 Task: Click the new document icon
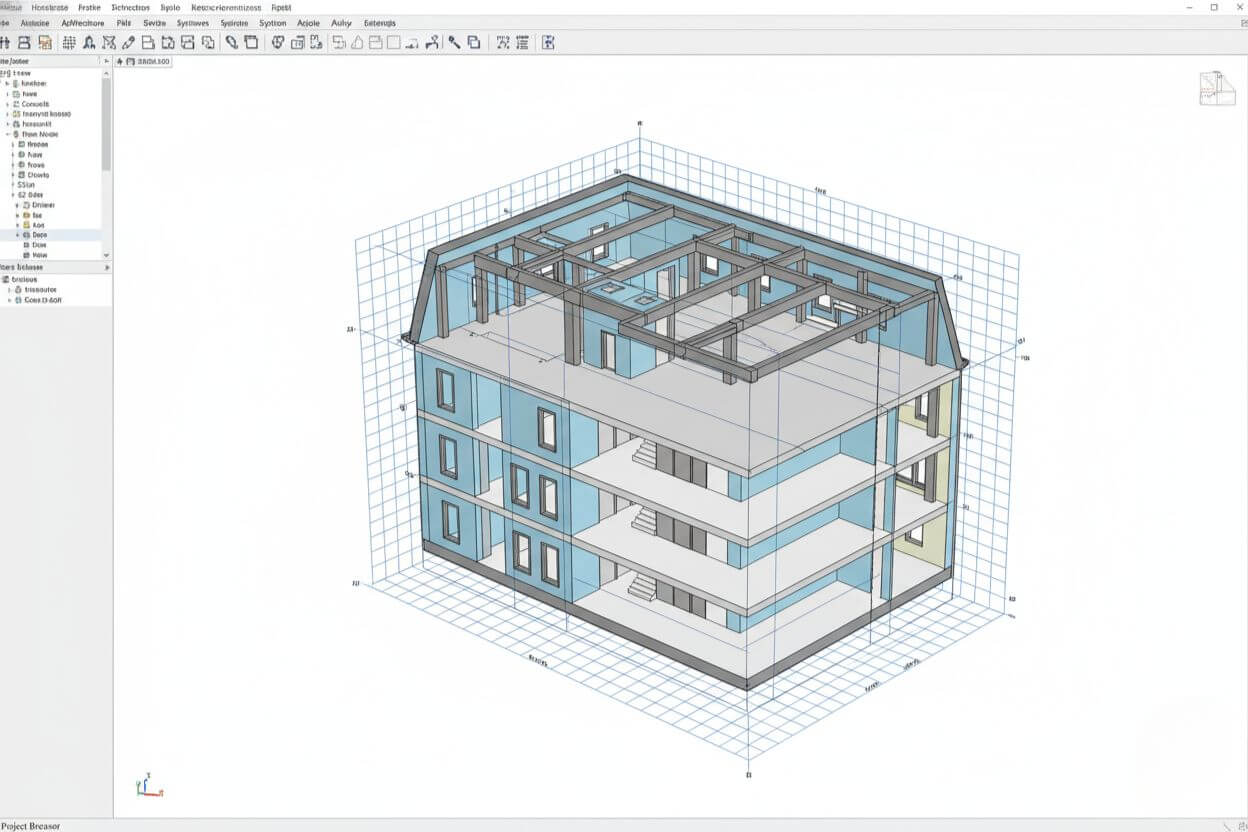[x=148, y=42]
